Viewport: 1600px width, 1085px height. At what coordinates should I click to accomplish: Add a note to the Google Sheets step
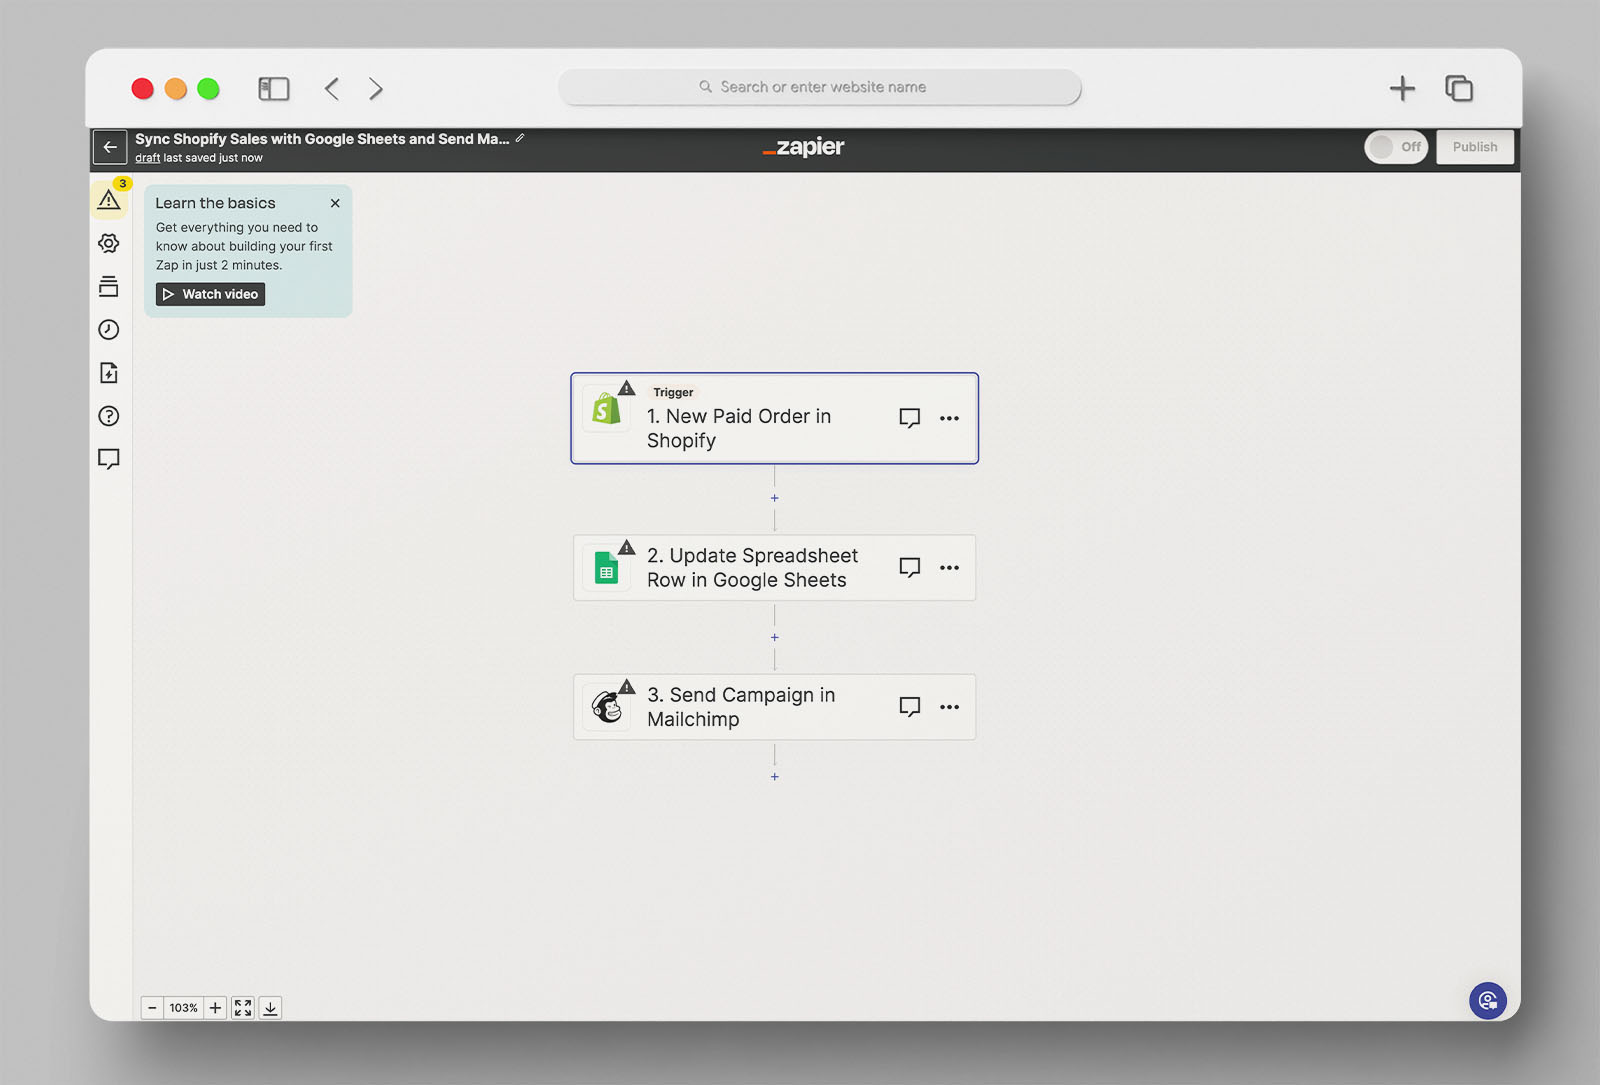(x=910, y=567)
